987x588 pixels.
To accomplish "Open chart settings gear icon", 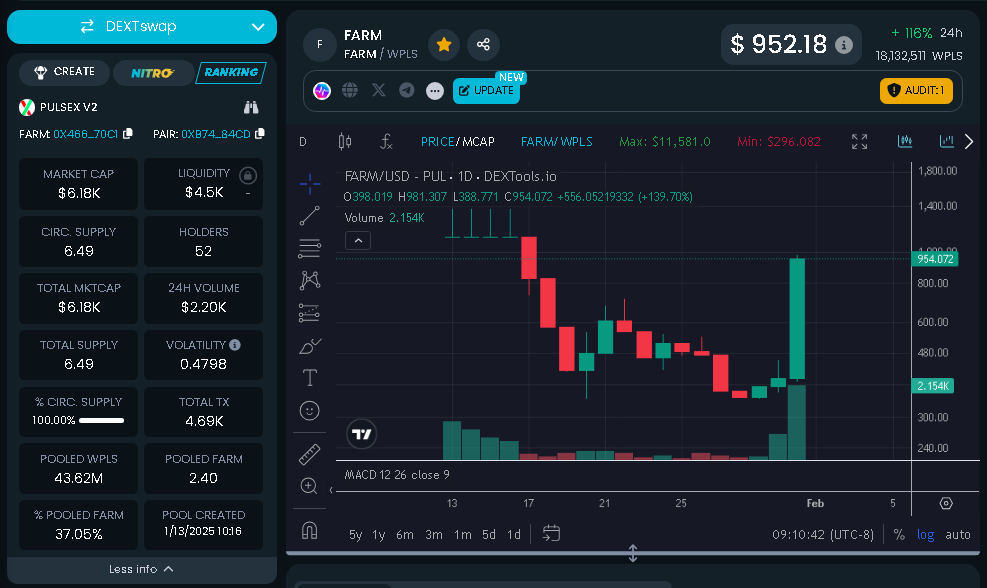I will (x=946, y=504).
